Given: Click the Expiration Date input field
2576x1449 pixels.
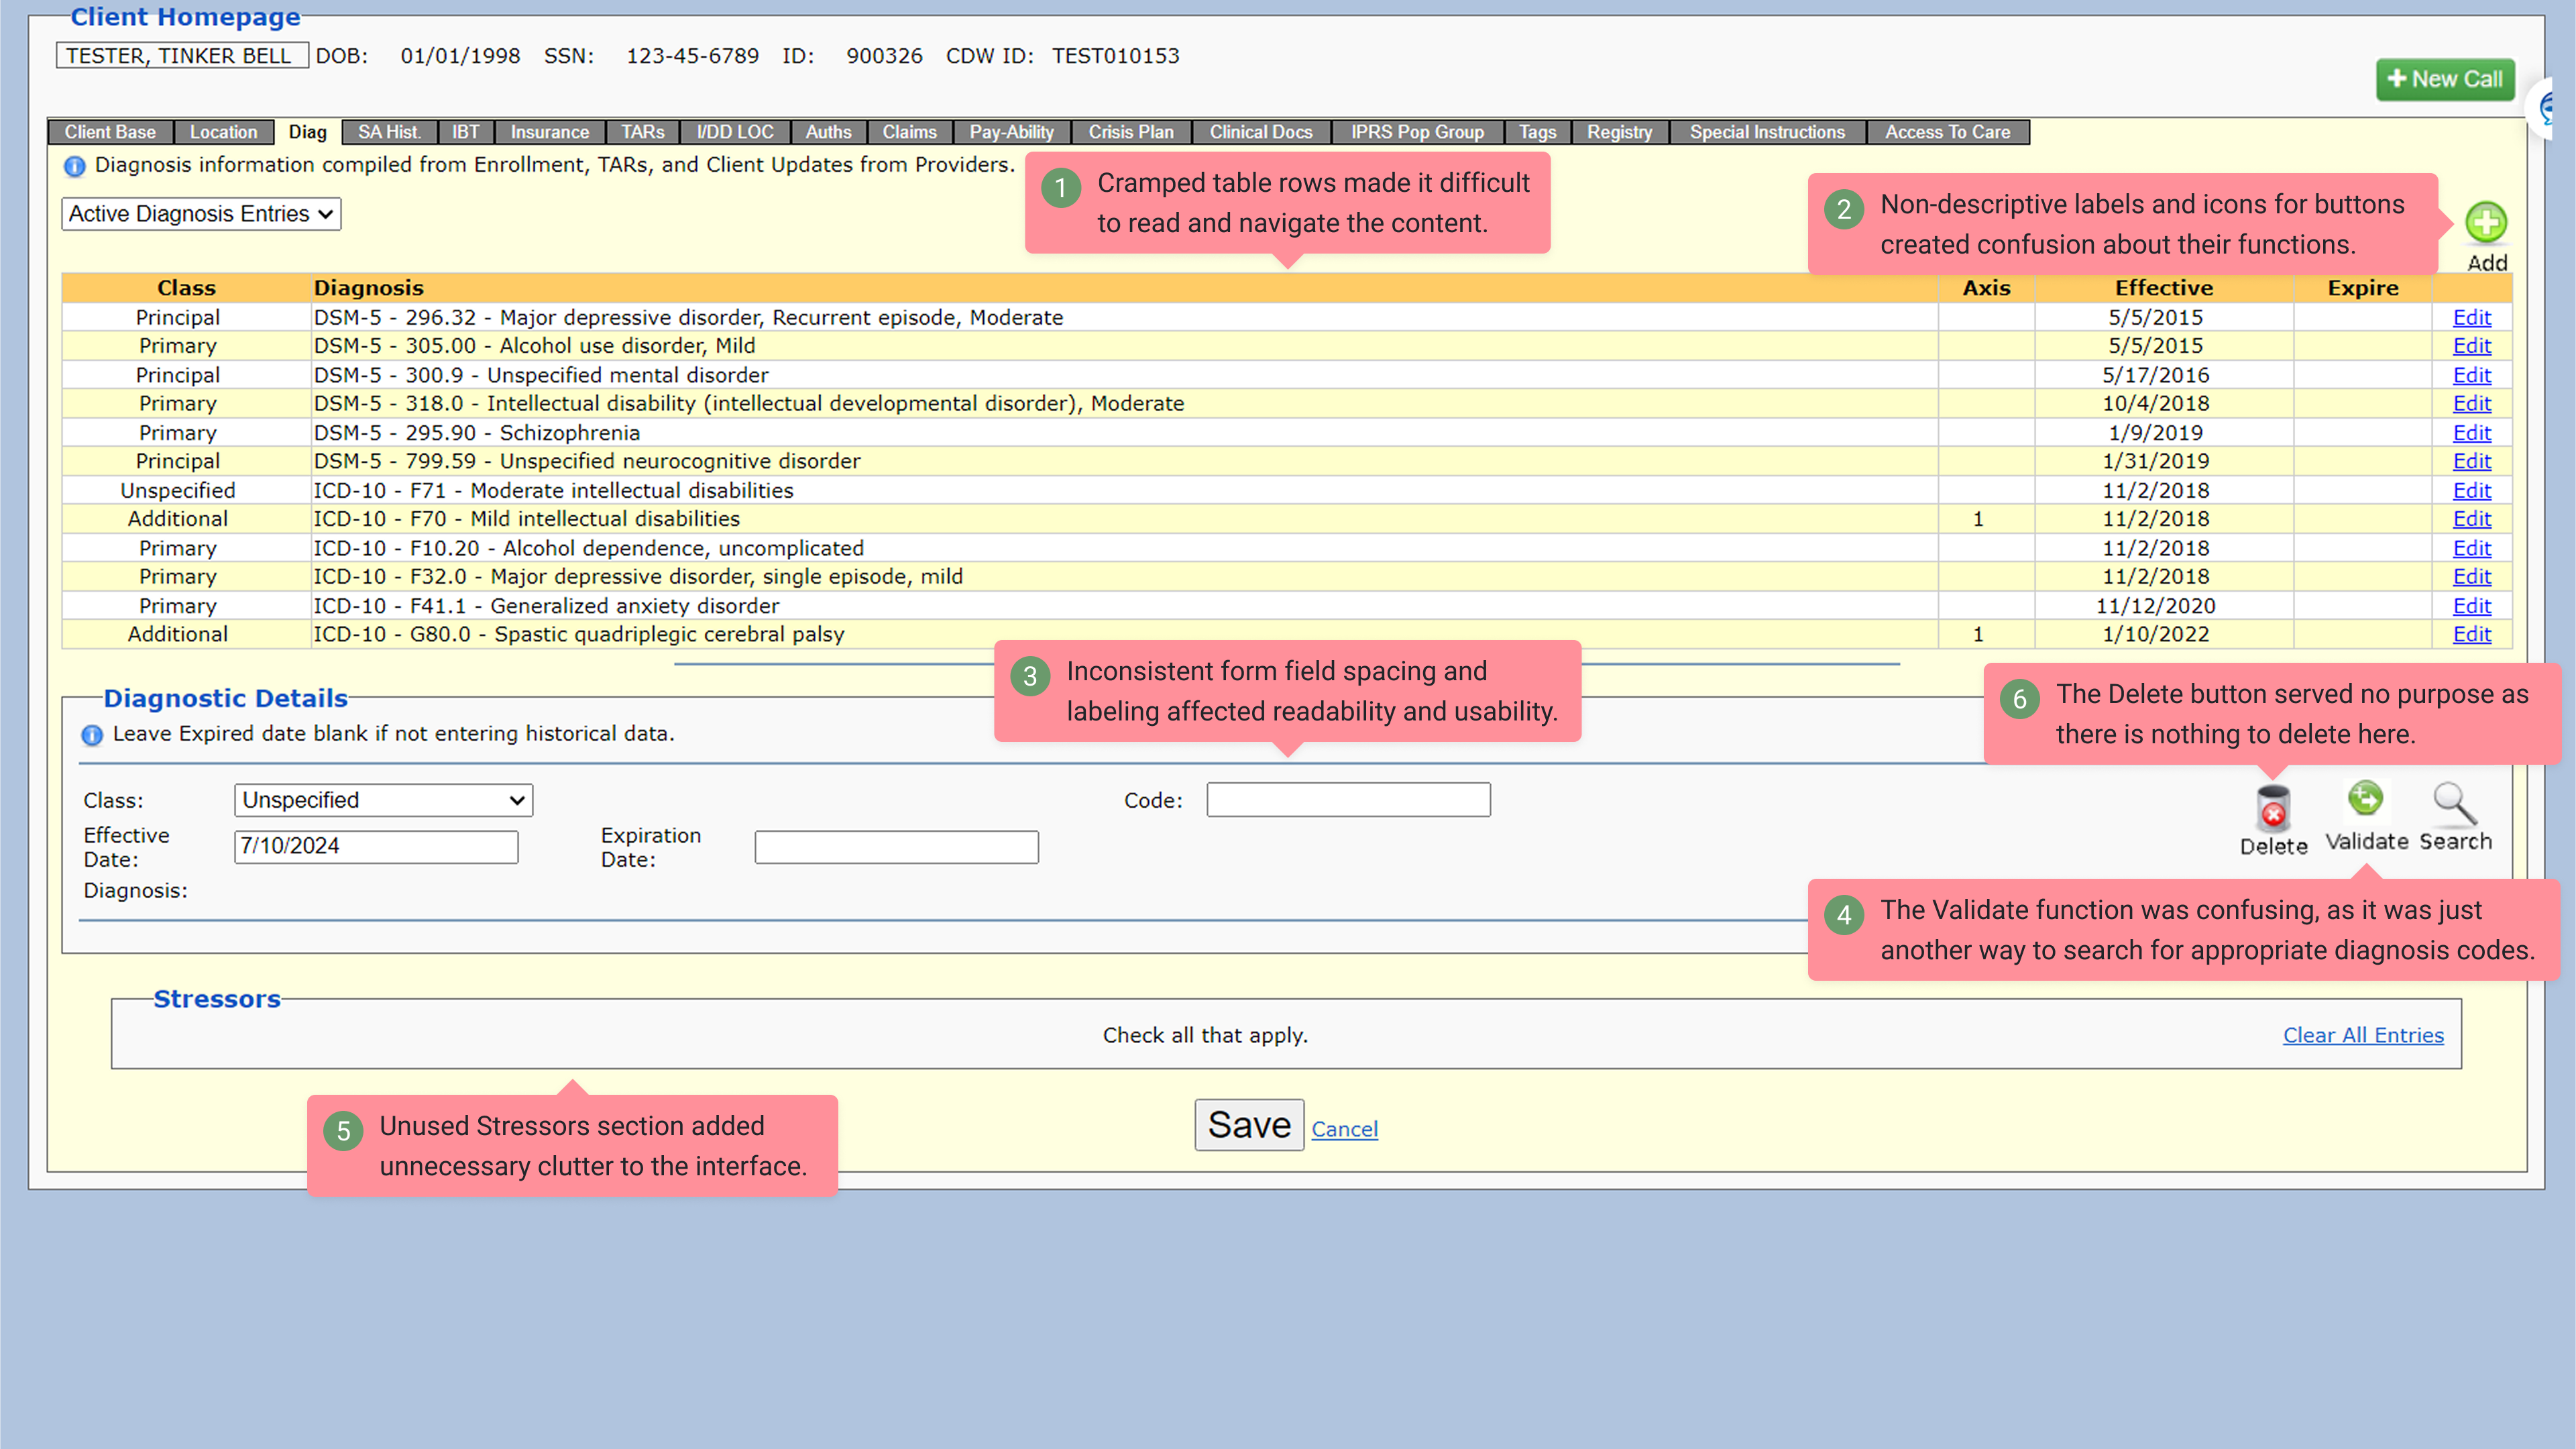Looking at the screenshot, I should point(896,847).
